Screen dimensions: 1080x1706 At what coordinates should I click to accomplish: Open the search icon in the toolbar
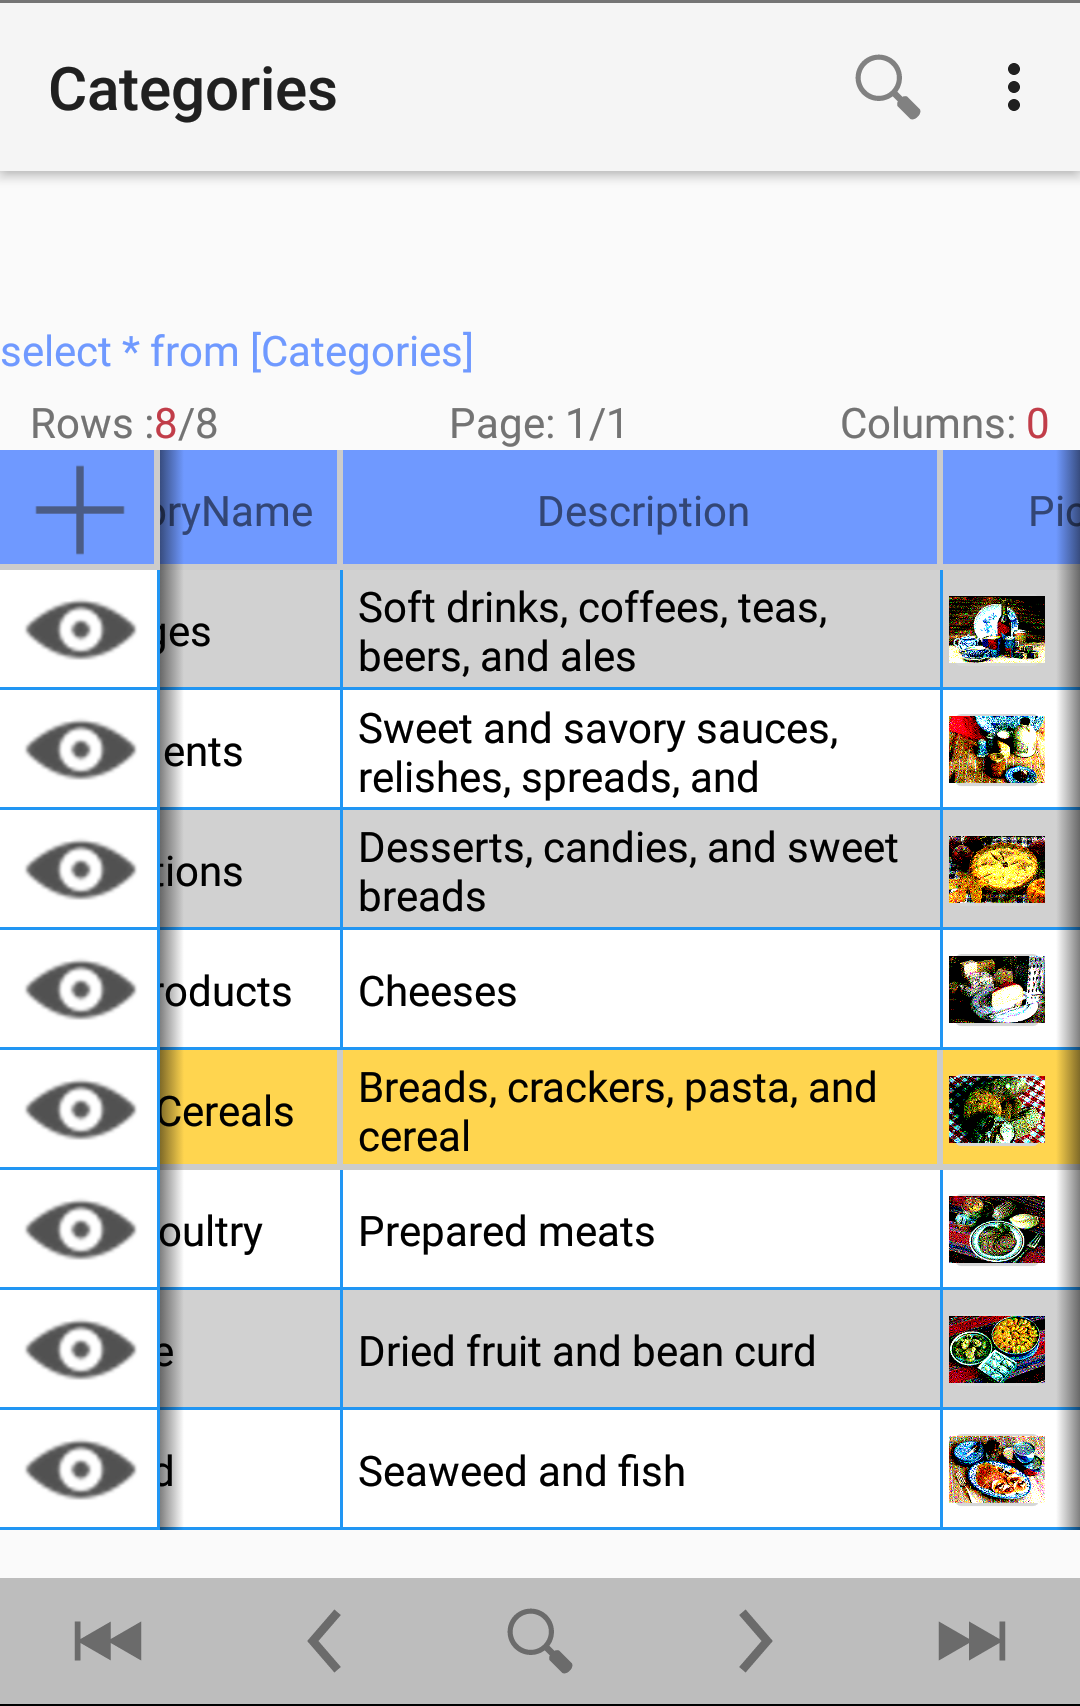pyautogui.click(x=888, y=88)
